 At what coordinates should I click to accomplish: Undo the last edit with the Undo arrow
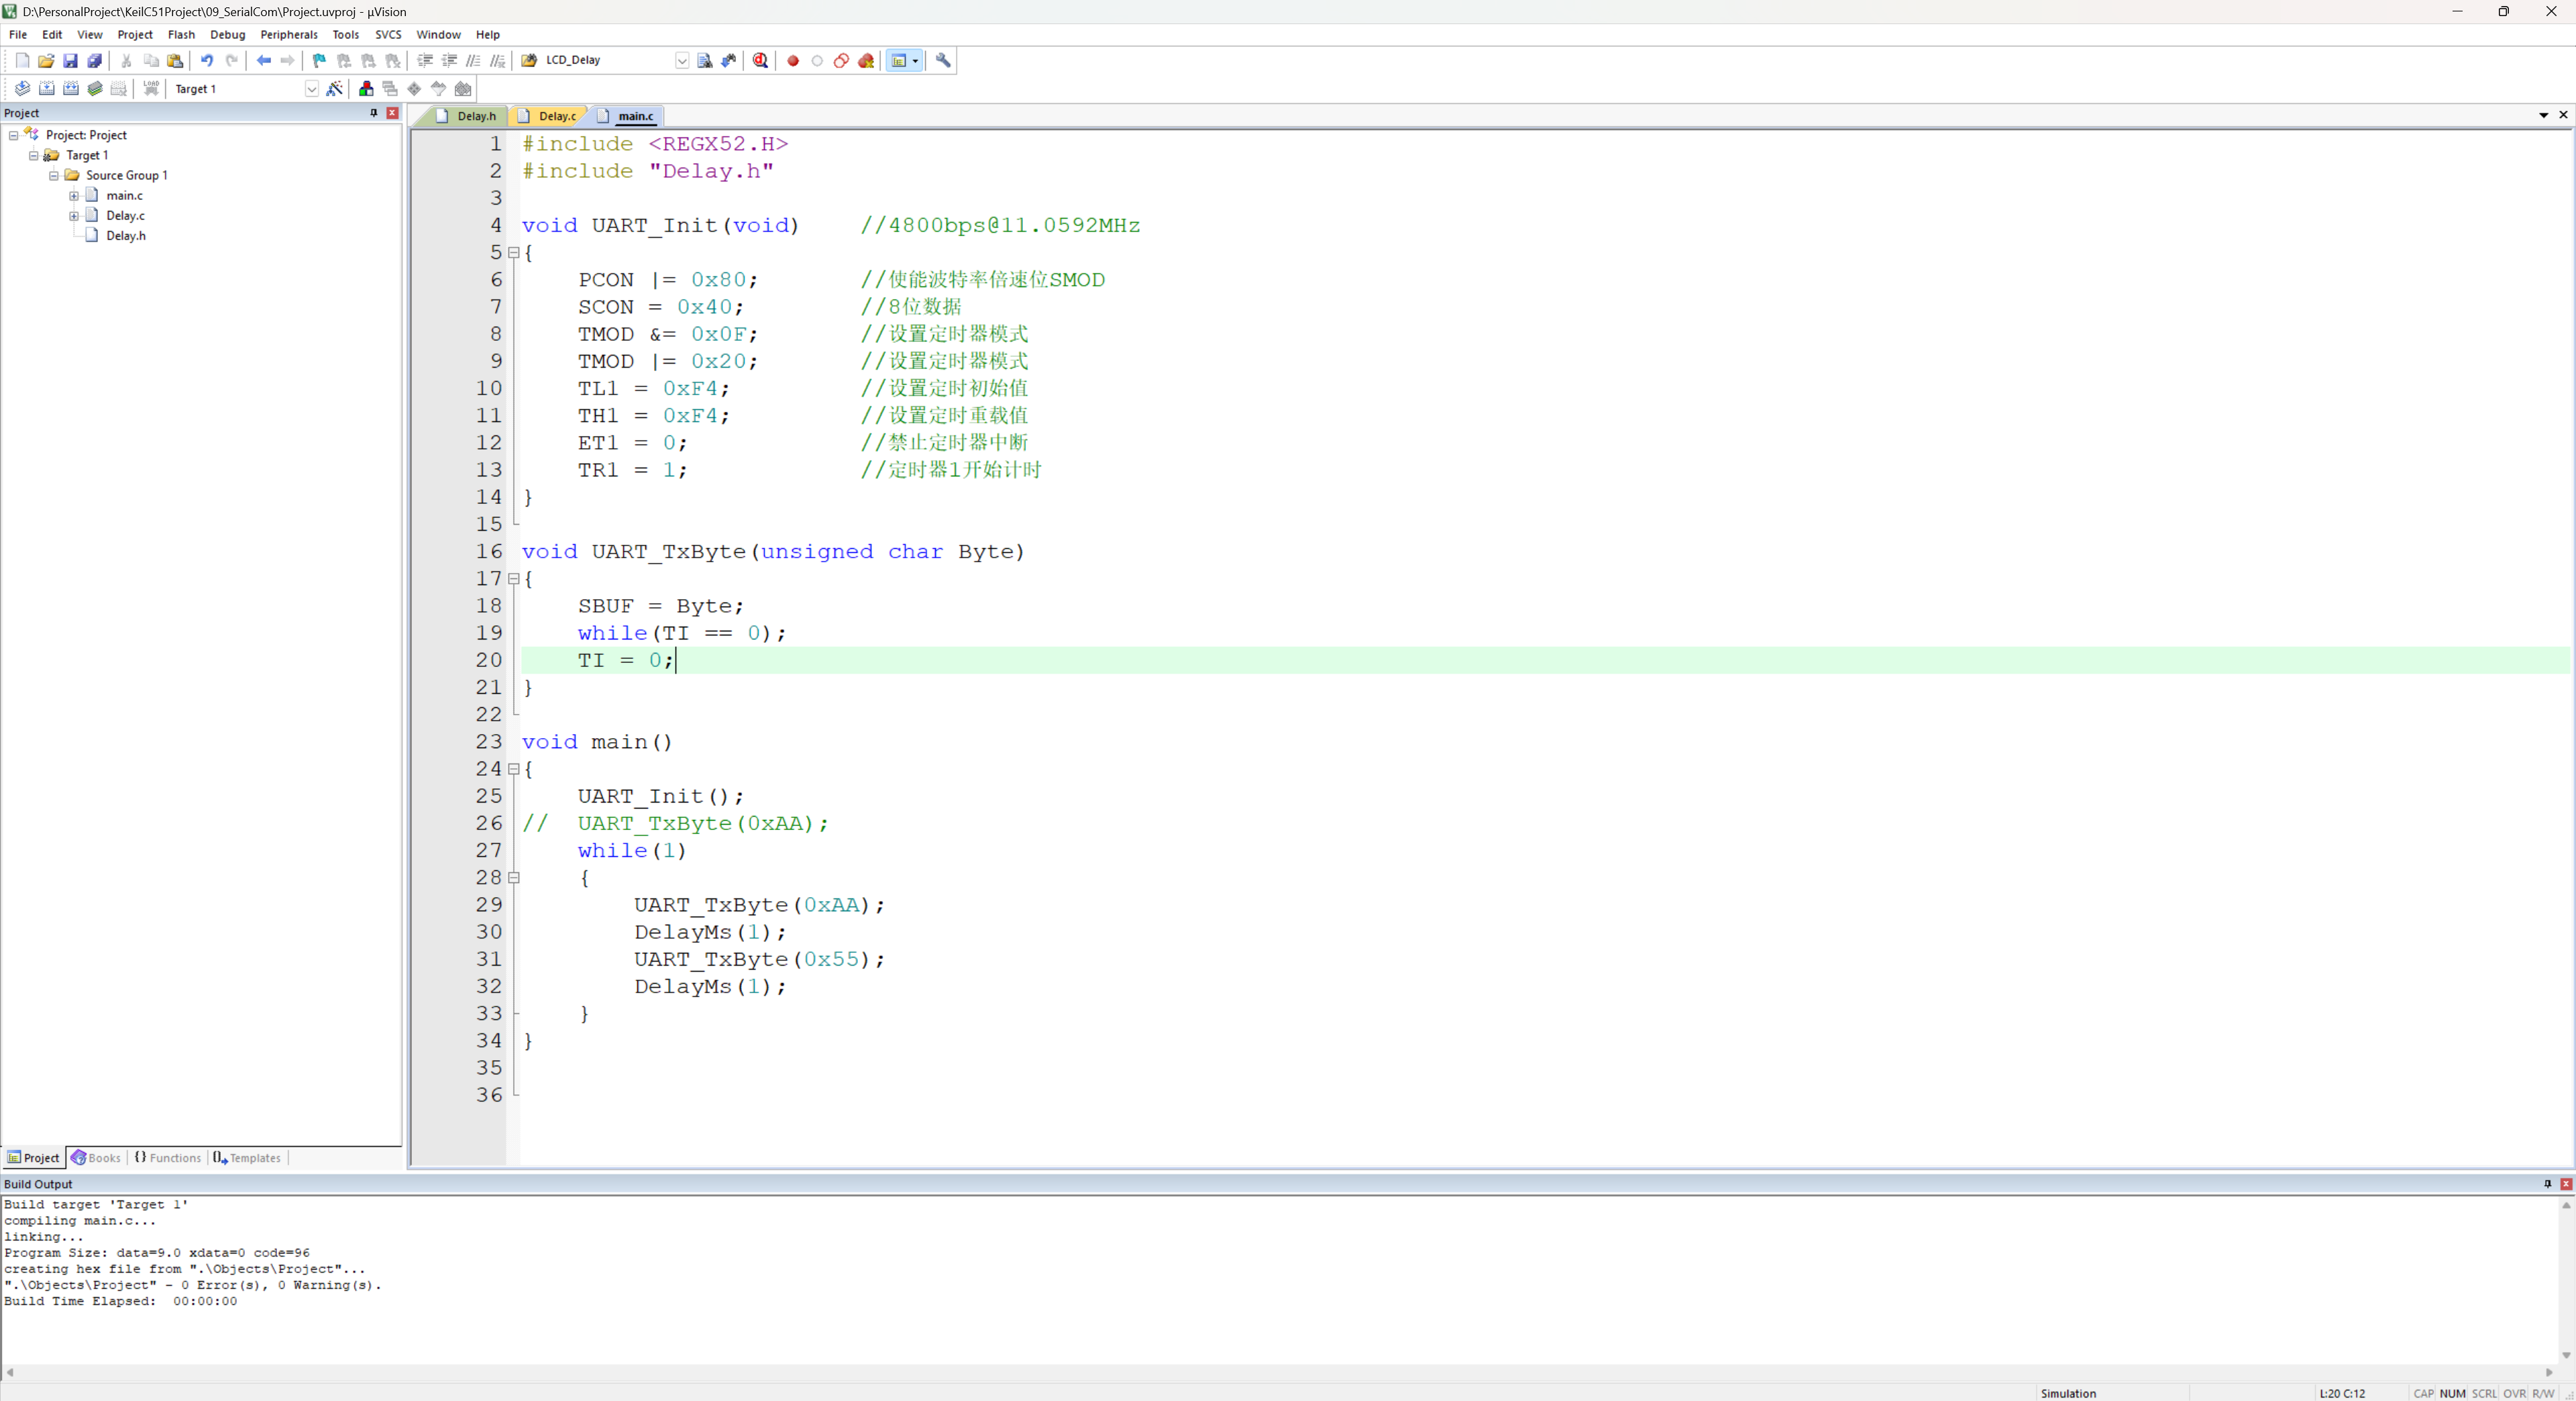tap(207, 60)
